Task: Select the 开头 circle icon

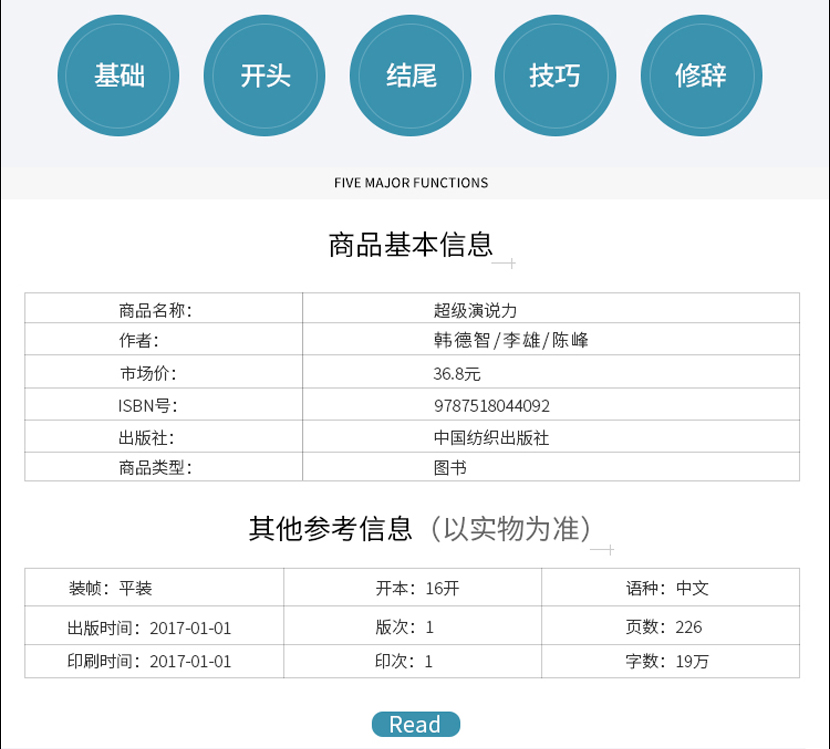Action: pos(265,76)
